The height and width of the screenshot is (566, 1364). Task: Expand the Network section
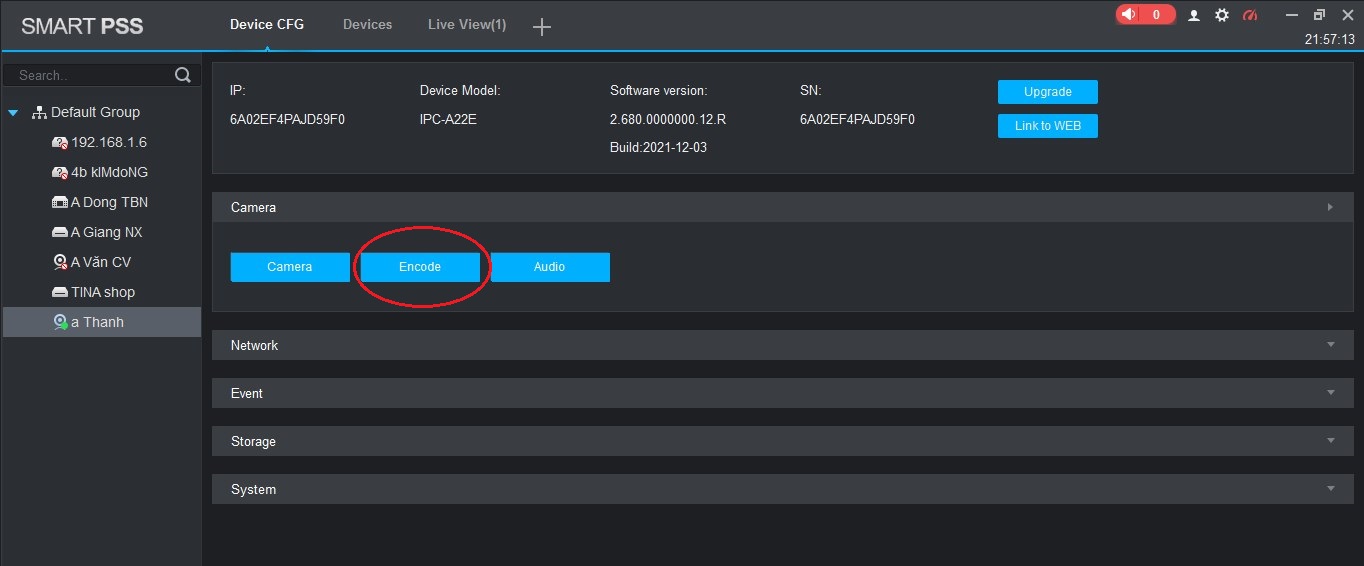[1330, 345]
